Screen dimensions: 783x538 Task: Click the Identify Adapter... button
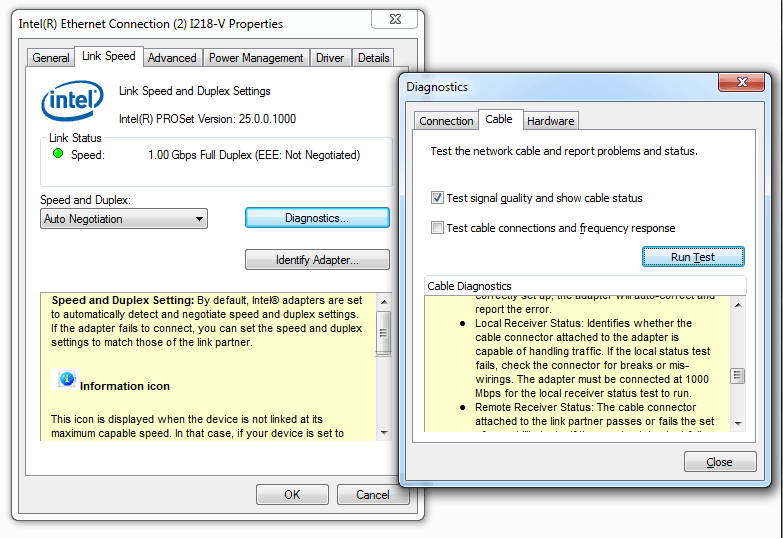[x=317, y=260]
